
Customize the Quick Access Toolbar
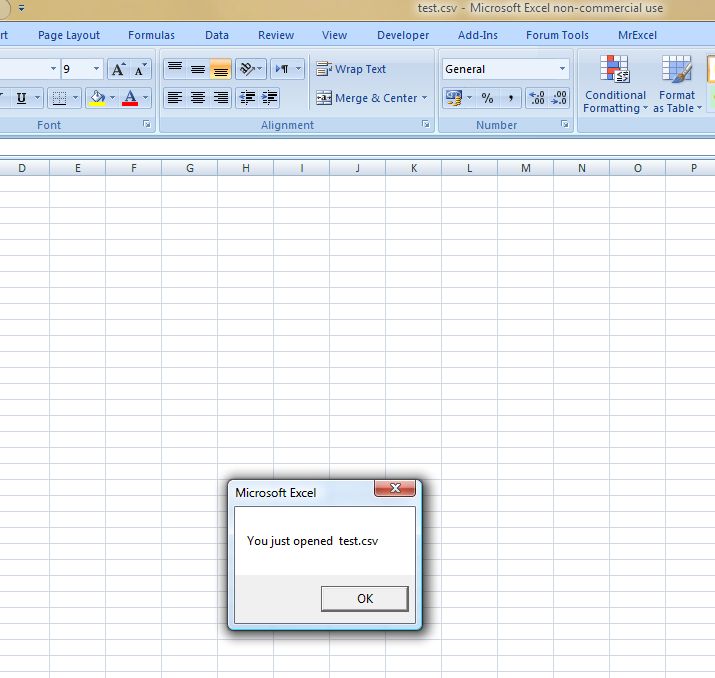[x=21, y=8]
